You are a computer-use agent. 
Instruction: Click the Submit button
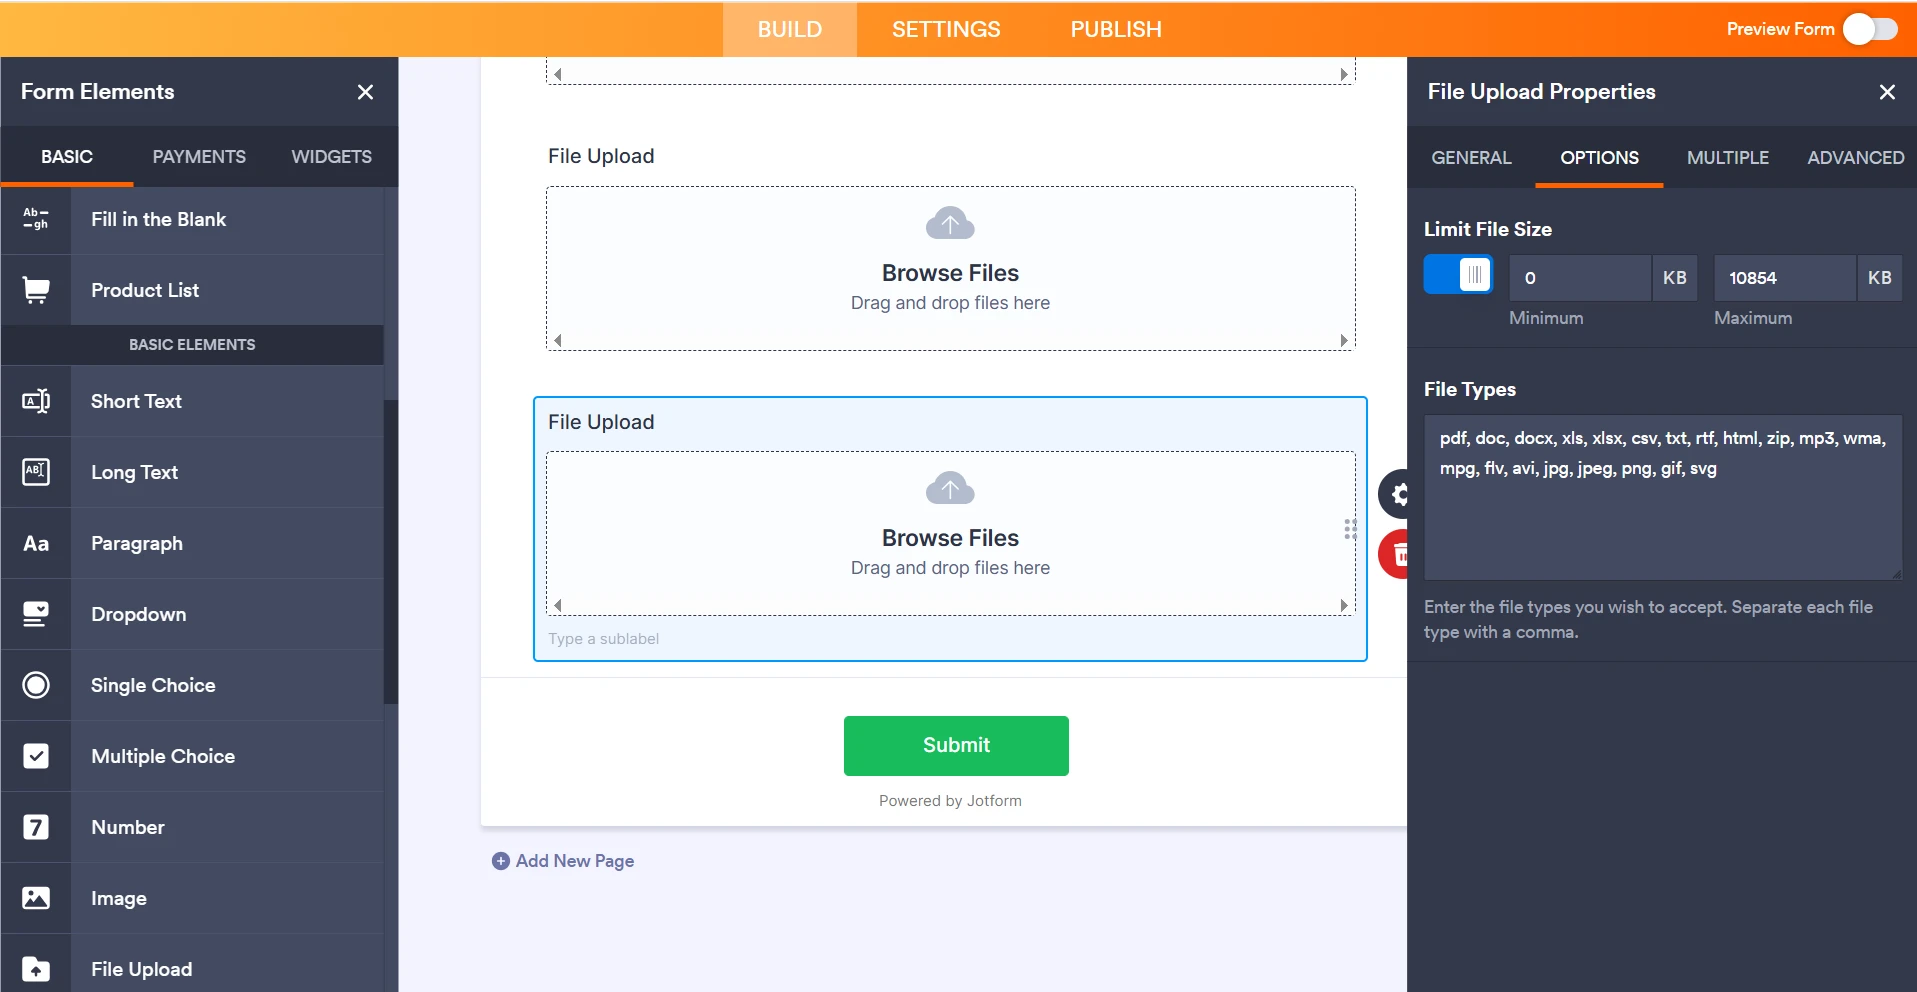(955, 745)
